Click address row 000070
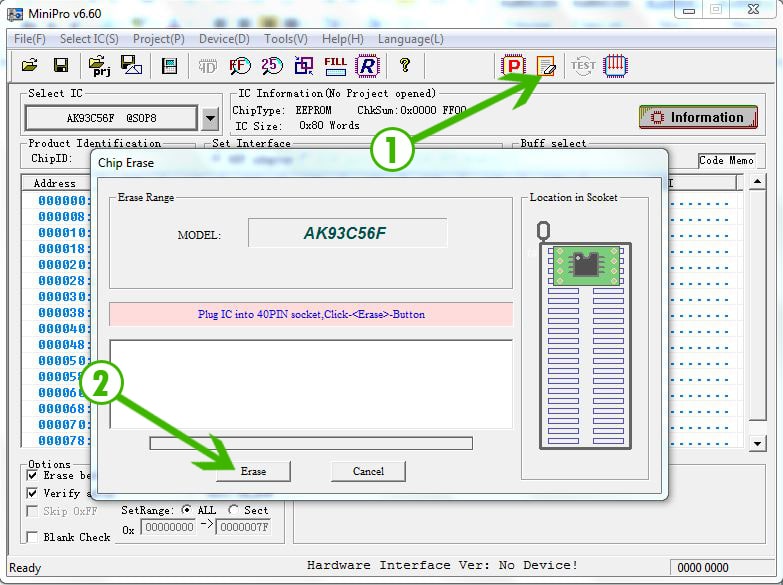The image size is (783, 585). 64,425
